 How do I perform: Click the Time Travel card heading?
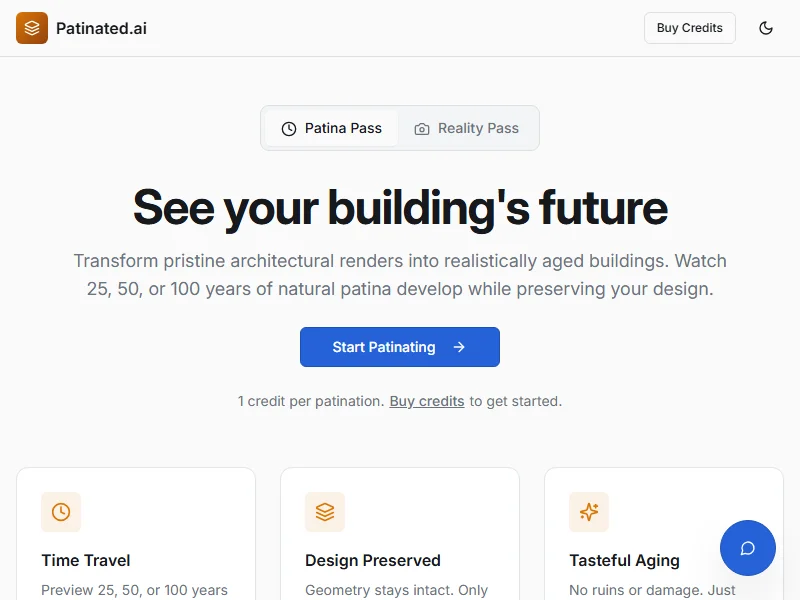pos(86,560)
